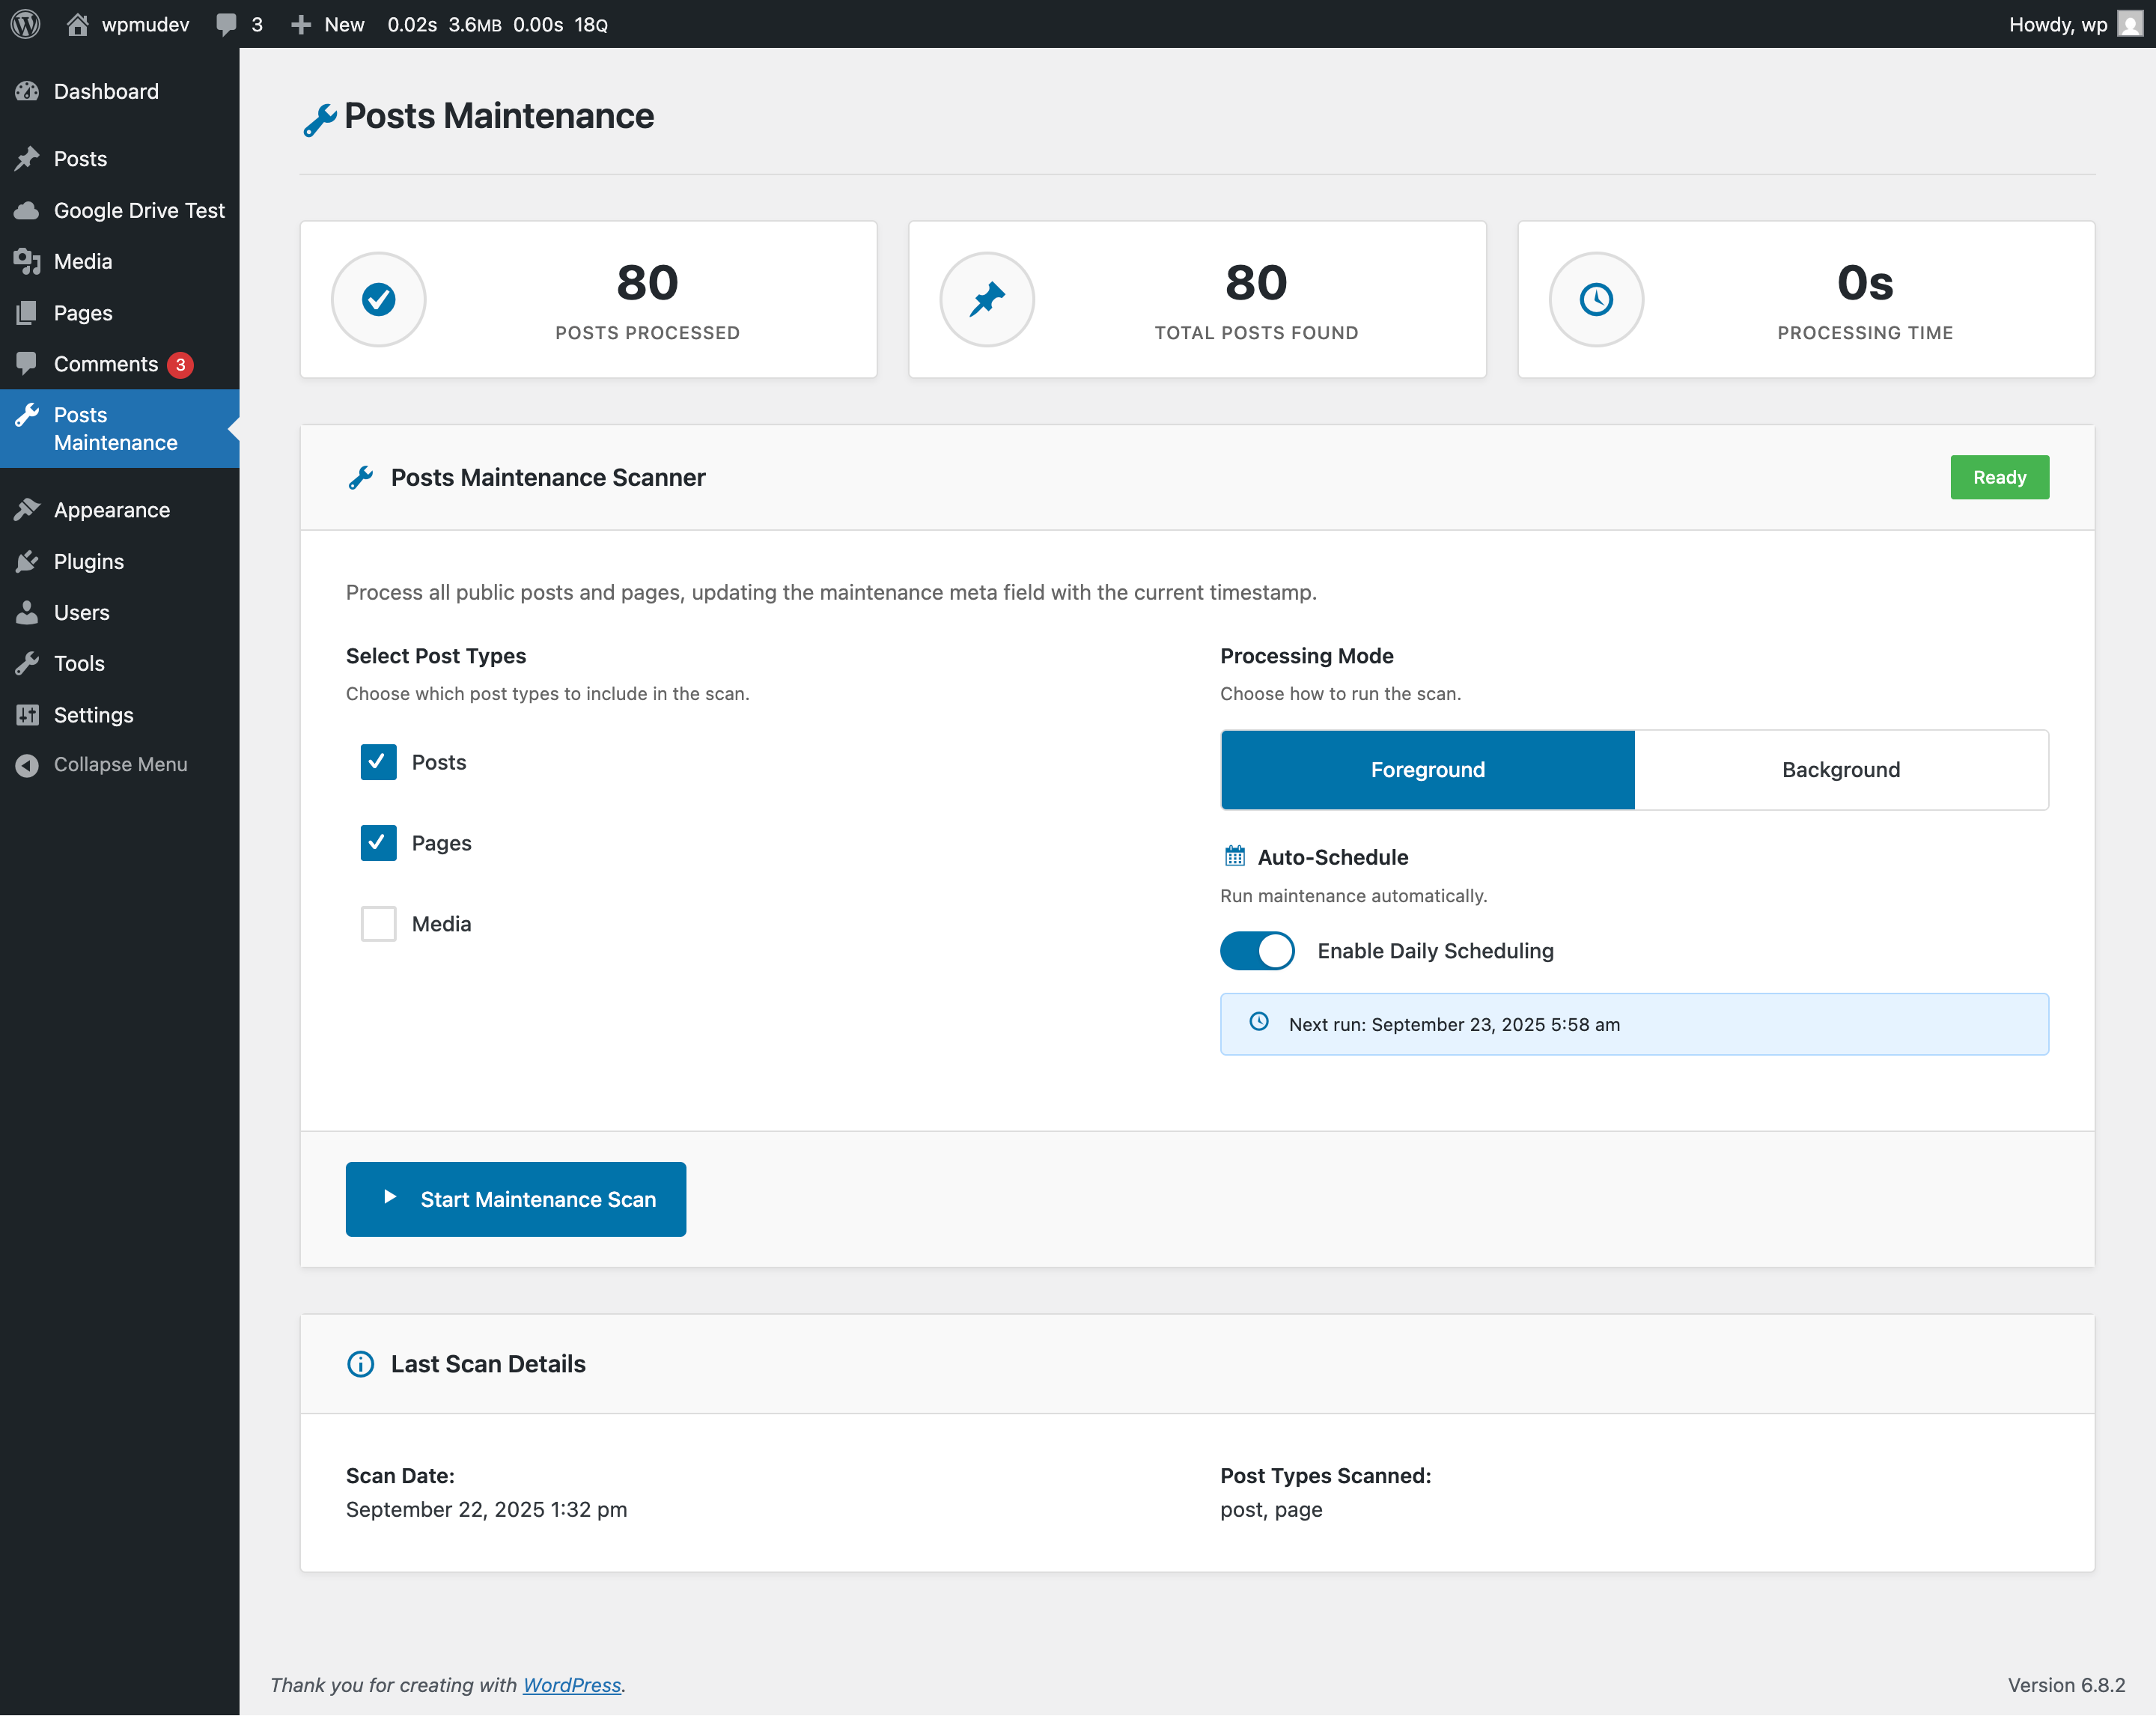Click the clock icon in Next run notice
Viewport: 2156px width, 1716px height.
point(1259,1022)
